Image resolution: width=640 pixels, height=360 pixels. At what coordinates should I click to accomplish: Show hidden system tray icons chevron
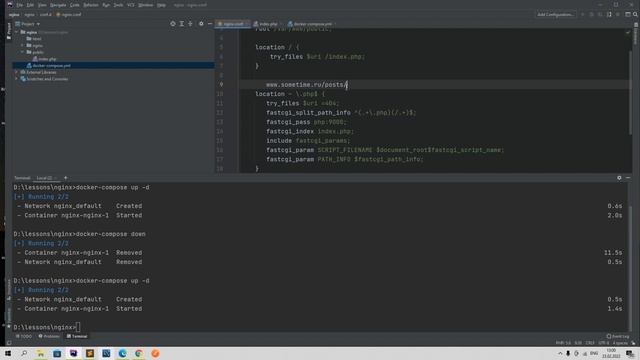tap(560, 353)
